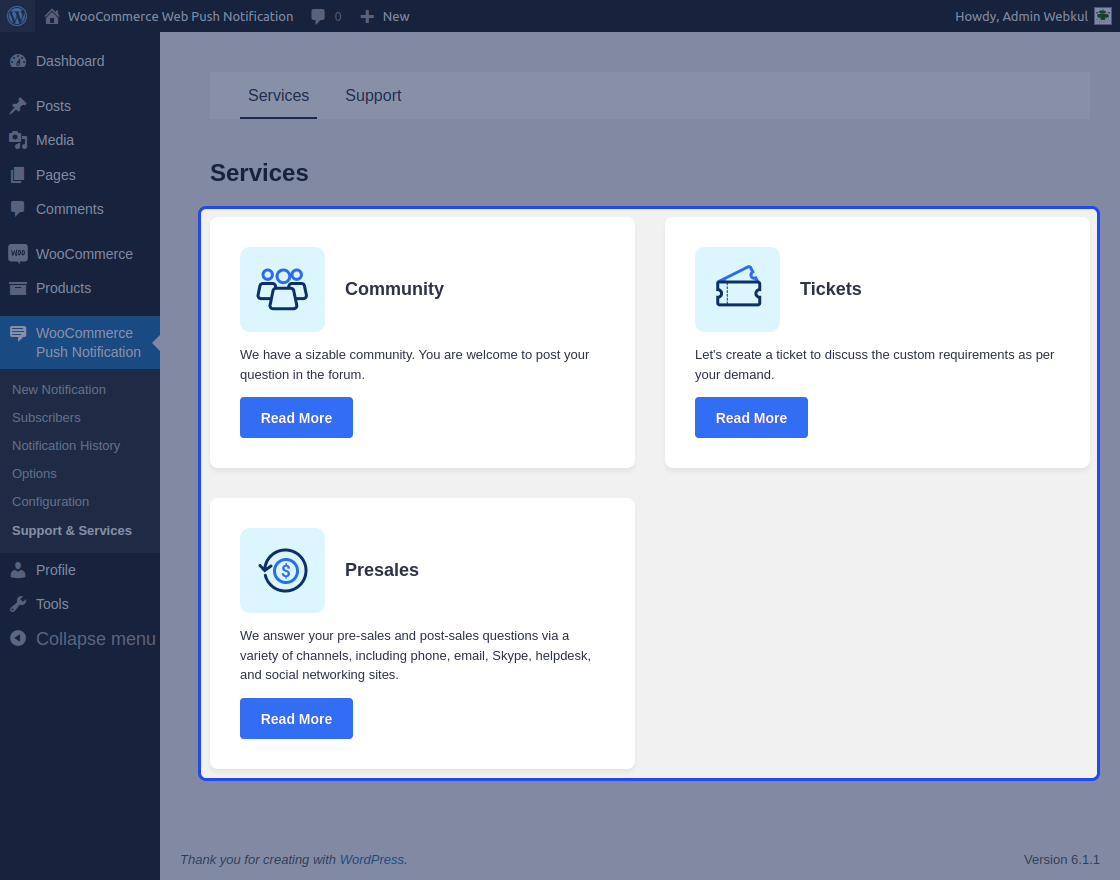Click the Pages icon in sidebar
The width and height of the screenshot is (1120, 880).
coord(18,175)
